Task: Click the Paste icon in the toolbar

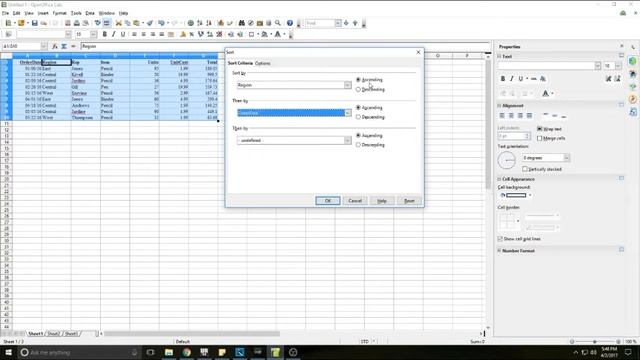Action: pos(136,23)
